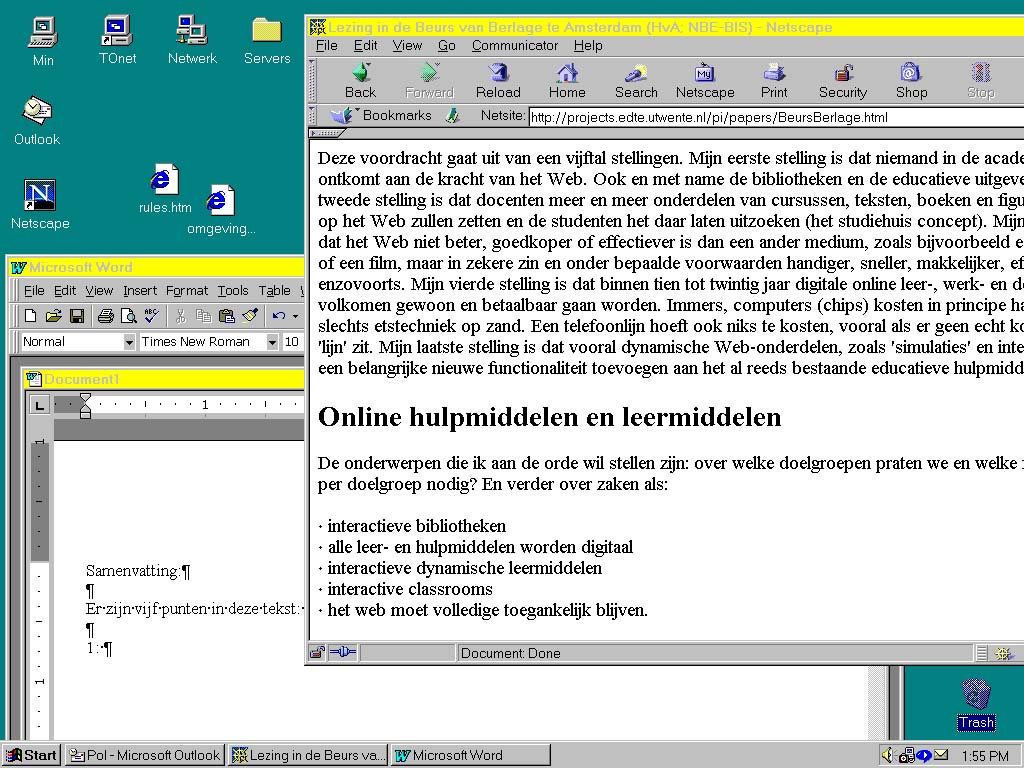Select the Netwerk desktop icon
This screenshot has height=768, width=1024.
[192, 40]
